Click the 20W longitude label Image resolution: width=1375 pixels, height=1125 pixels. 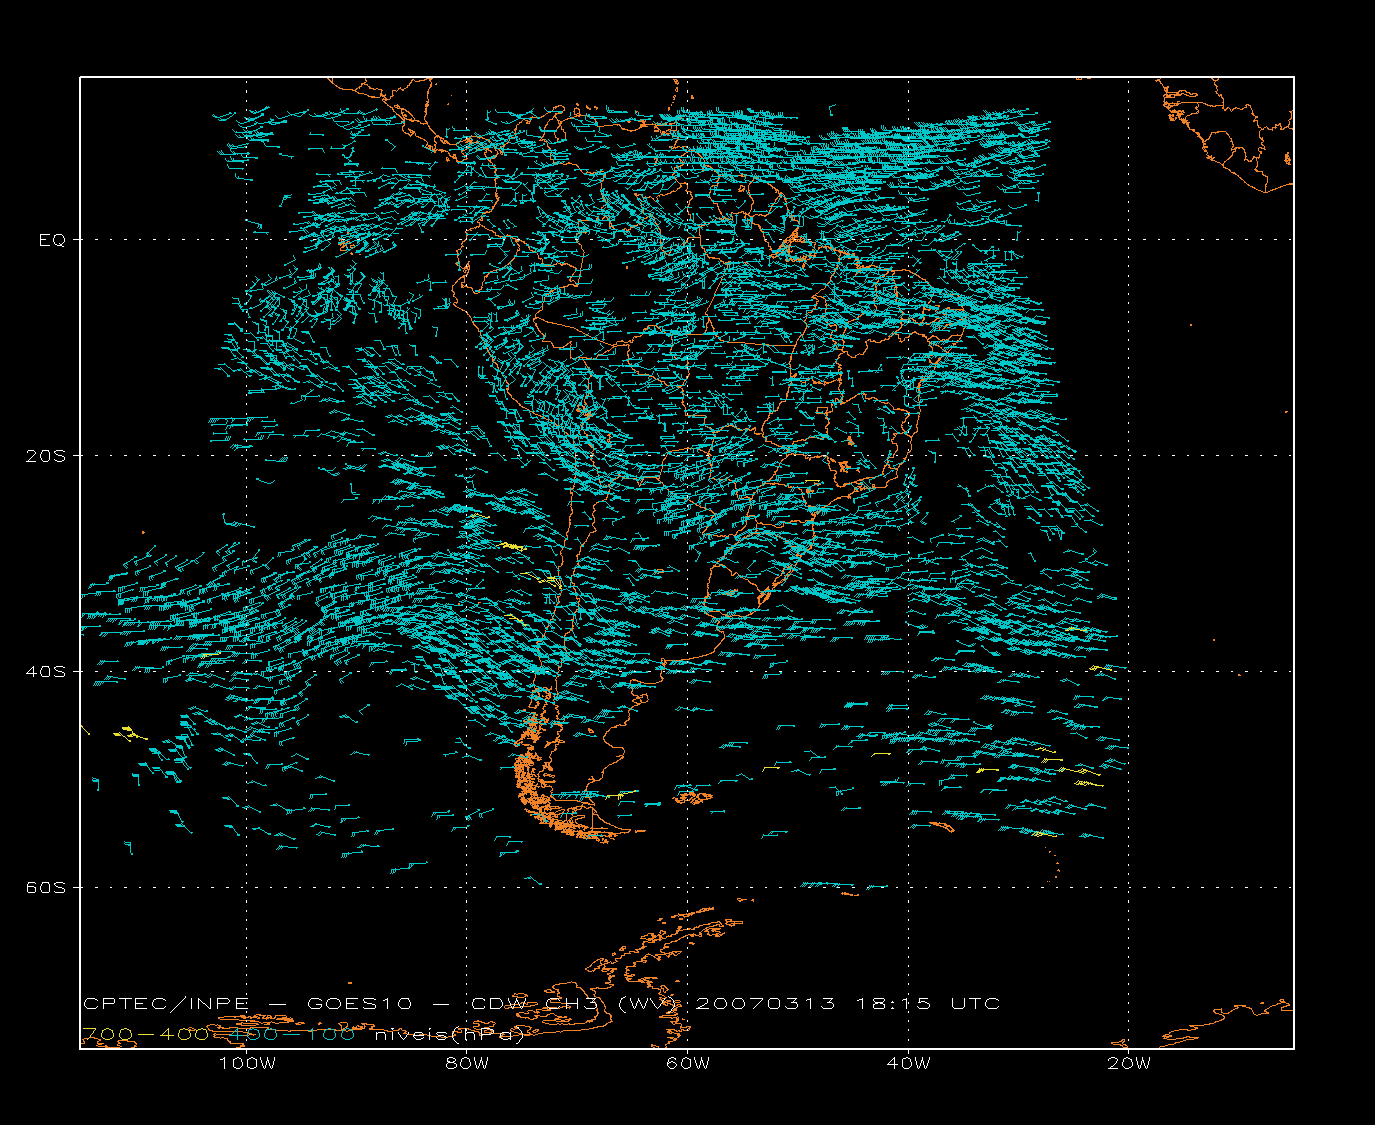point(1129,1063)
